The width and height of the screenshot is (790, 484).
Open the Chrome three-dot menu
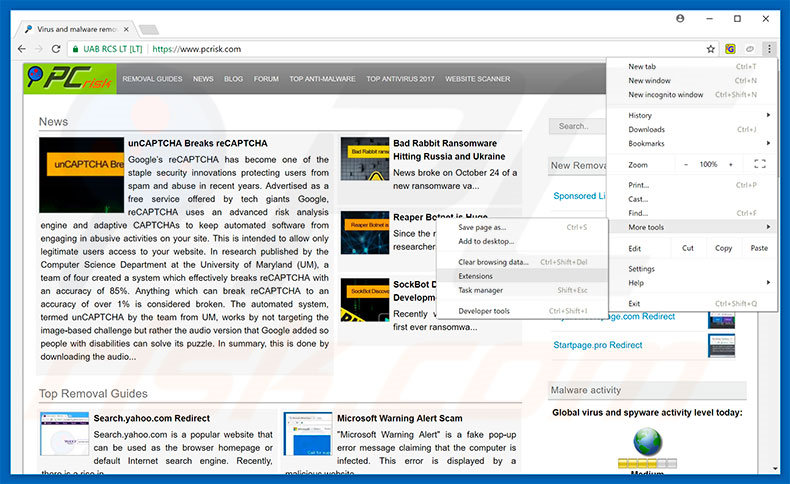point(769,49)
